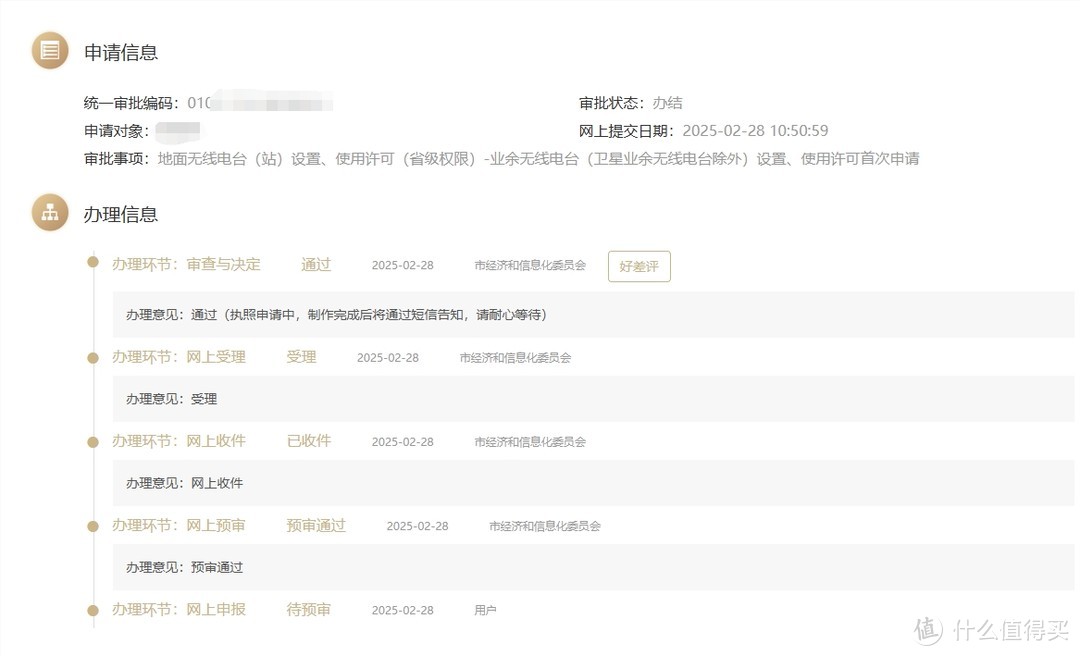
Task: Select the timeline dot beside 网上受理
Action: [x=93, y=357]
